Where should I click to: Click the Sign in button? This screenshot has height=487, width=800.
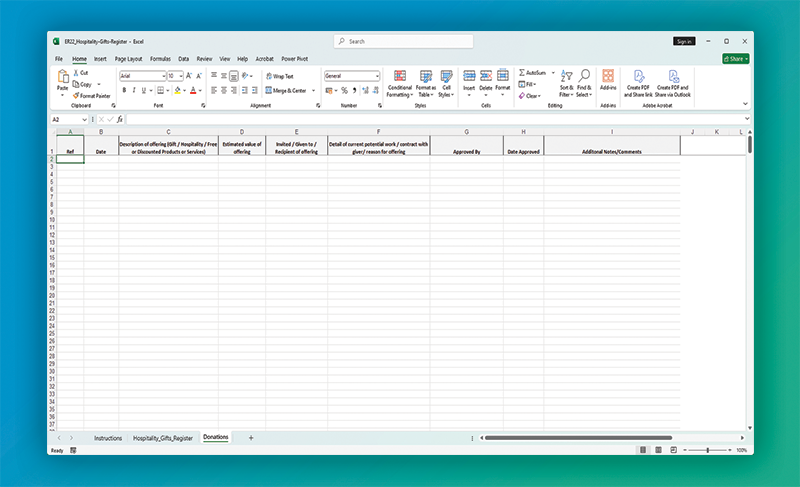tap(684, 41)
